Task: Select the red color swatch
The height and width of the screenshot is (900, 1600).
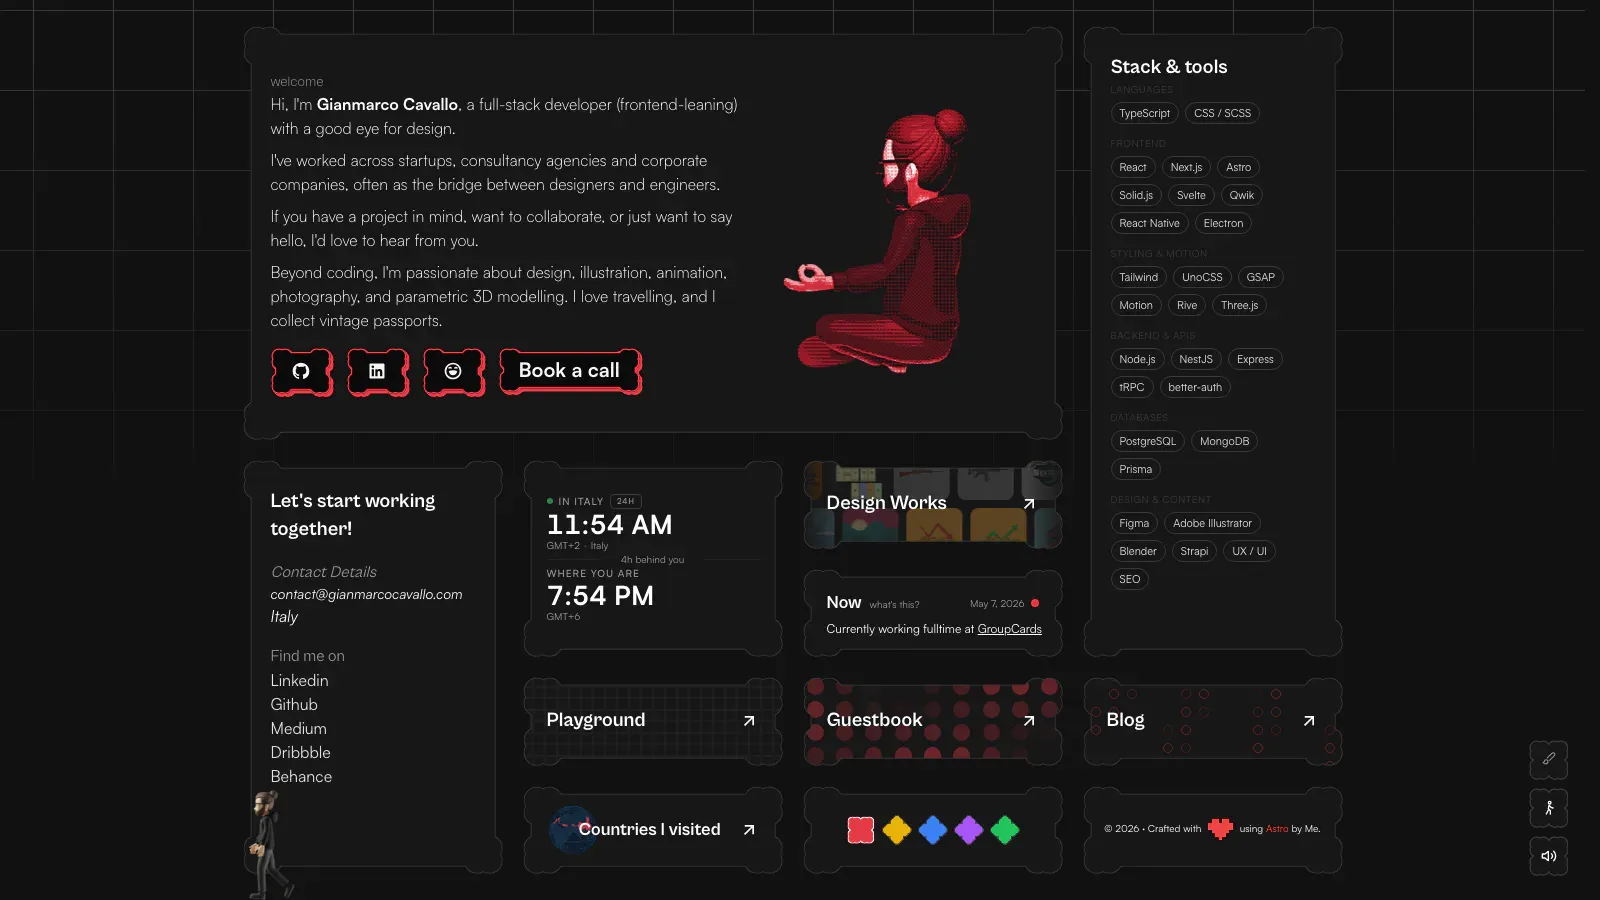Action: [x=861, y=830]
